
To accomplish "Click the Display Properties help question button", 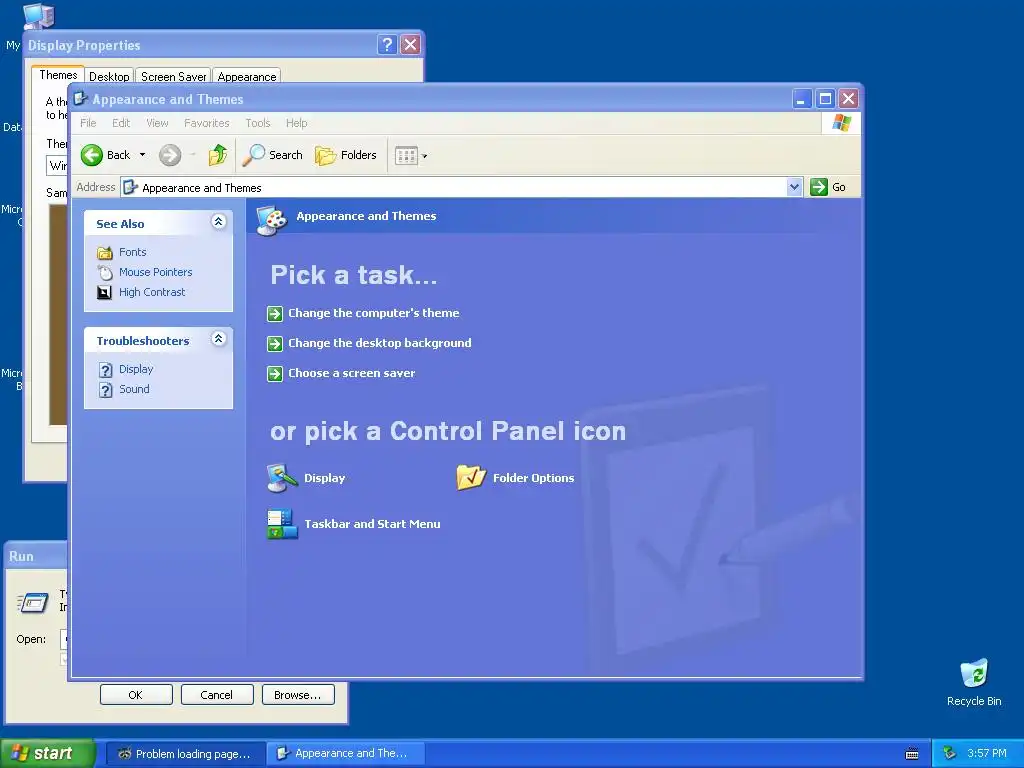I will tap(387, 44).
